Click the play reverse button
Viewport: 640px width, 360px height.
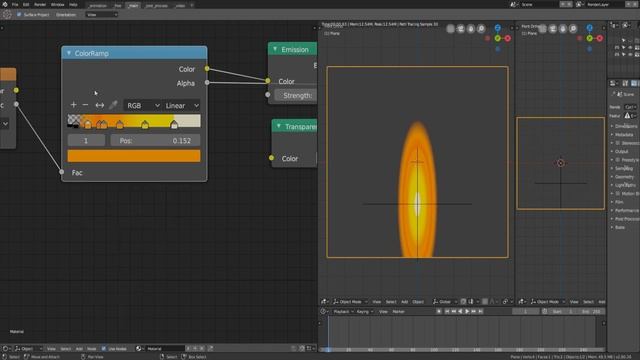pos(460,311)
